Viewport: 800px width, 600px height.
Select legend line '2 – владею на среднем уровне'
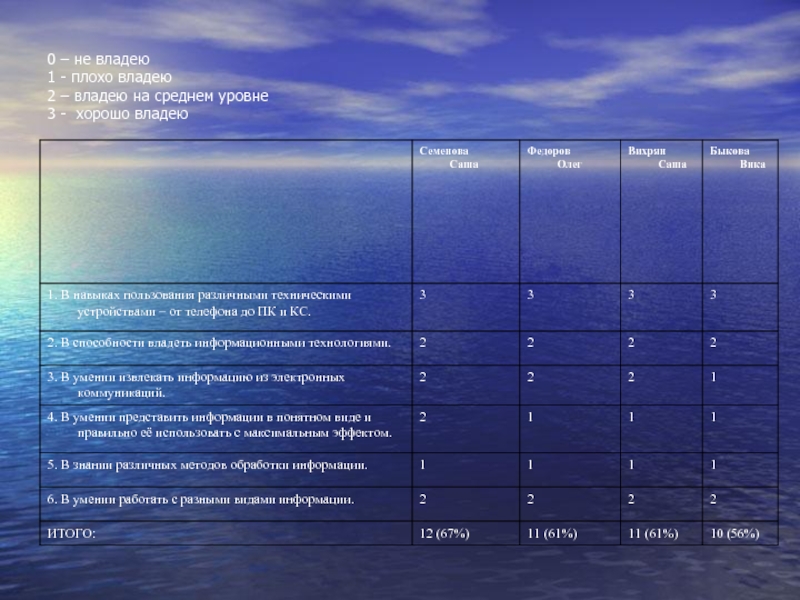(158, 96)
